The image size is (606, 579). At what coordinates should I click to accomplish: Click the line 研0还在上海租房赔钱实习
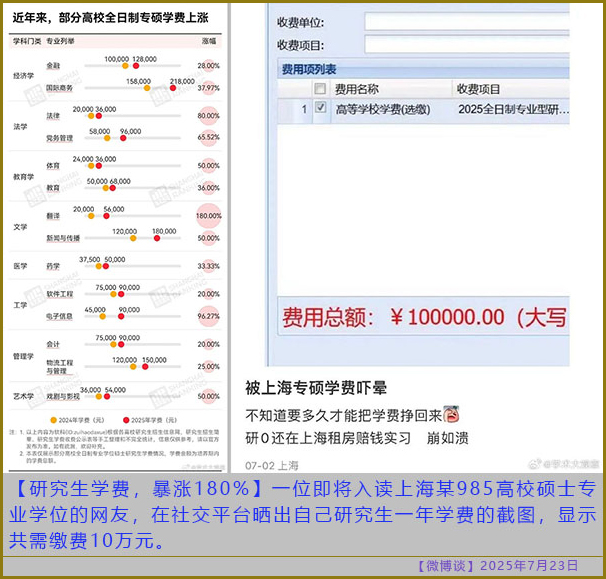coord(328,438)
